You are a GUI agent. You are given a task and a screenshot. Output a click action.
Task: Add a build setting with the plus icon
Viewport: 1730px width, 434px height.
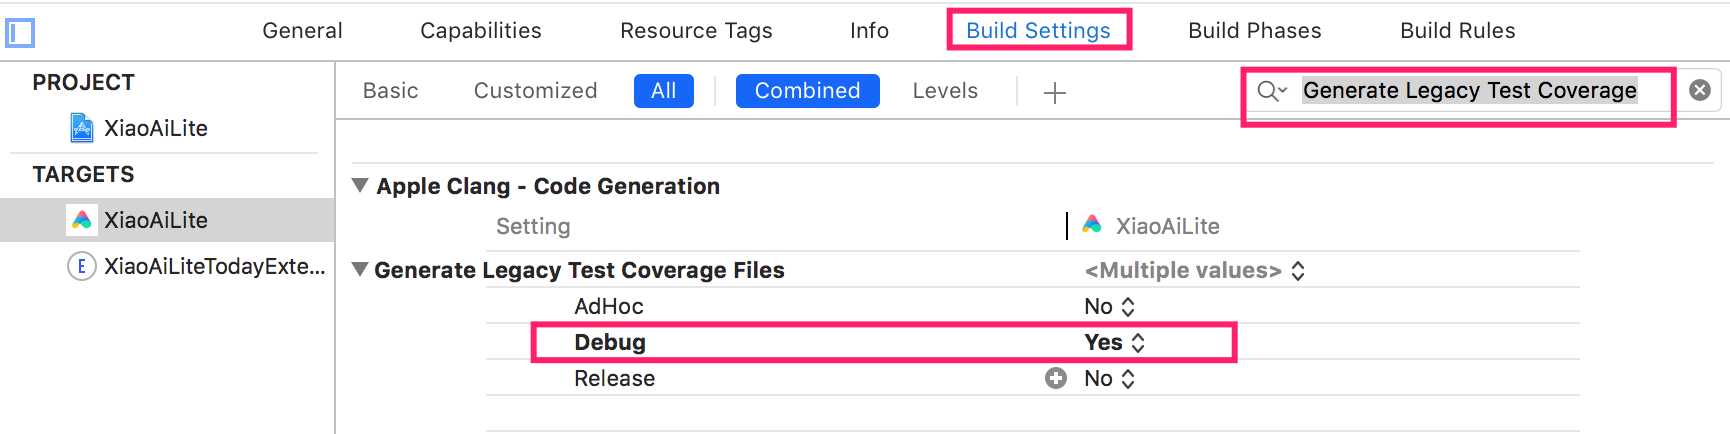point(1054,93)
